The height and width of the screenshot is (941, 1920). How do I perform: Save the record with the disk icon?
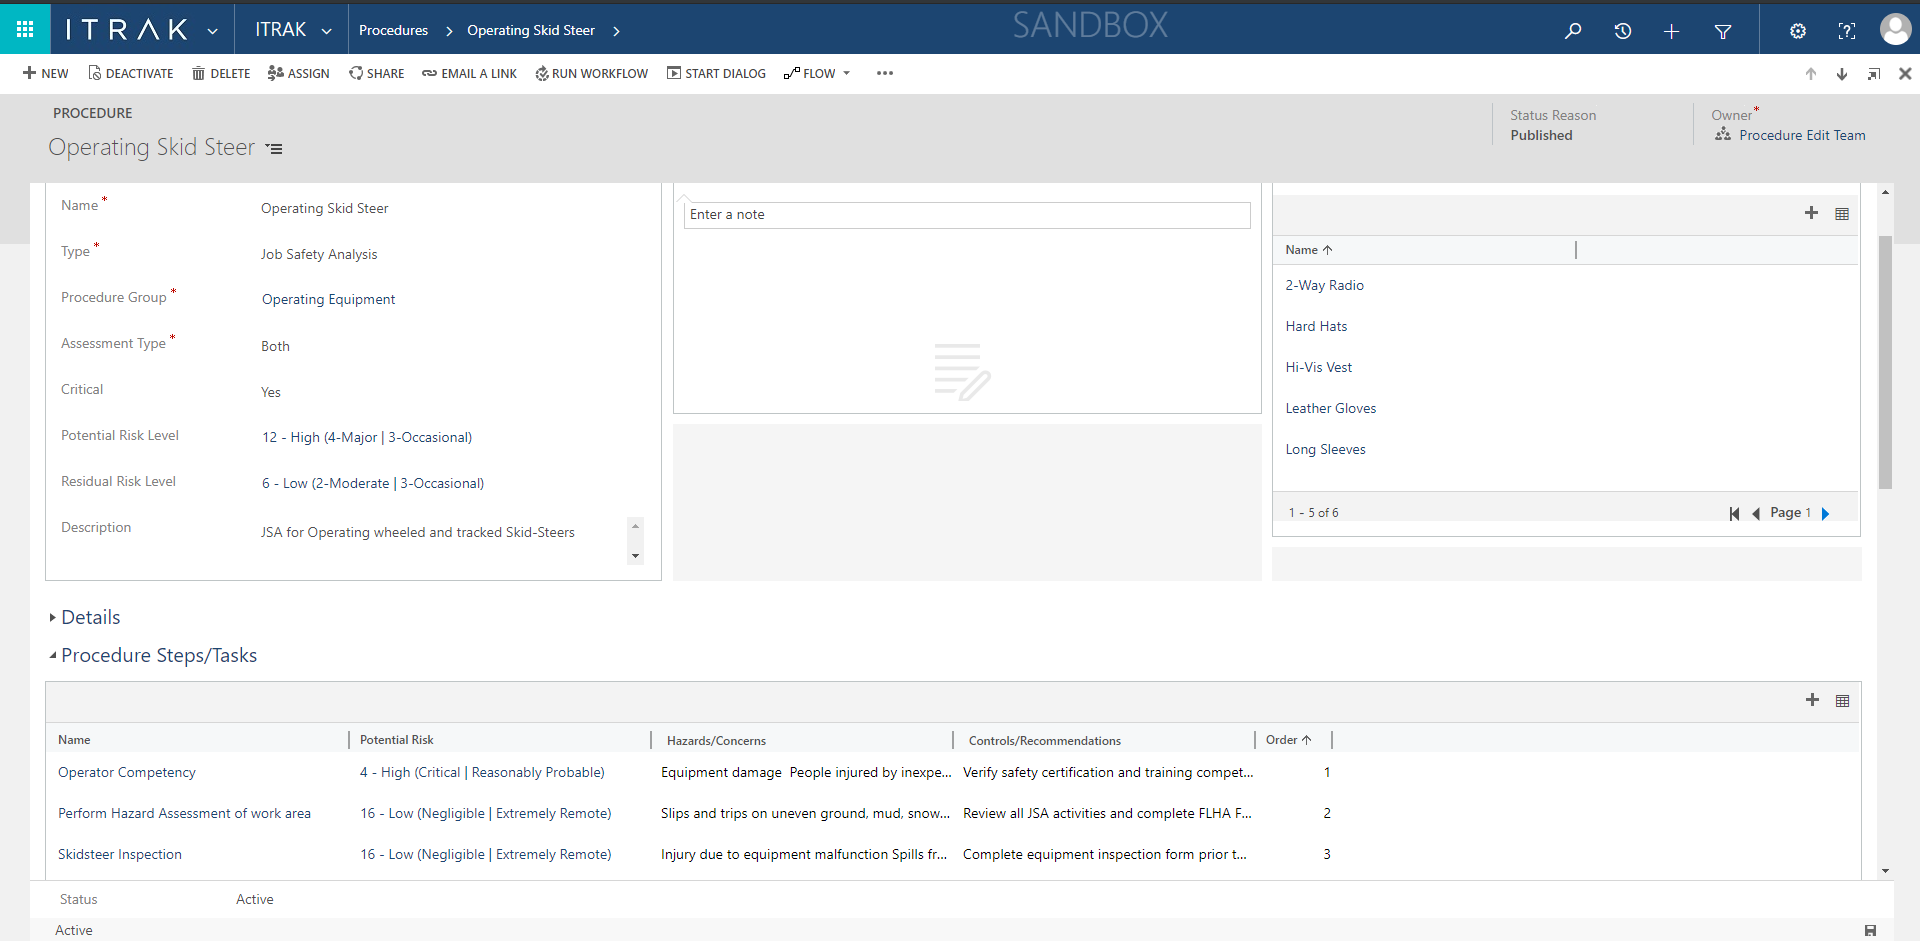coord(1868,929)
